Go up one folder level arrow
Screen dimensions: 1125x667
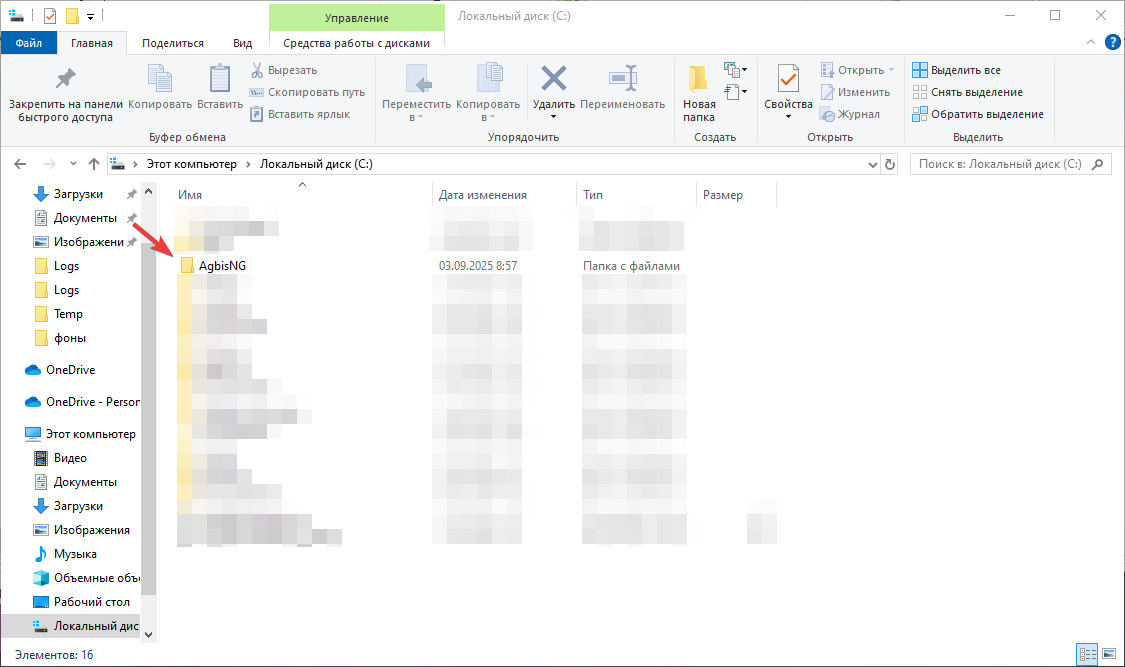[93, 164]
